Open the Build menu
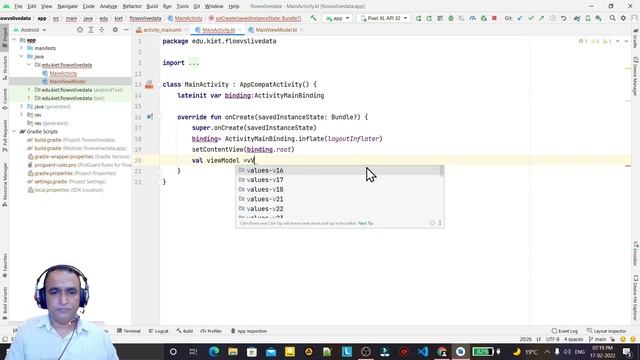Viewport: 640px width, 360px height. [x=152, y=7]
